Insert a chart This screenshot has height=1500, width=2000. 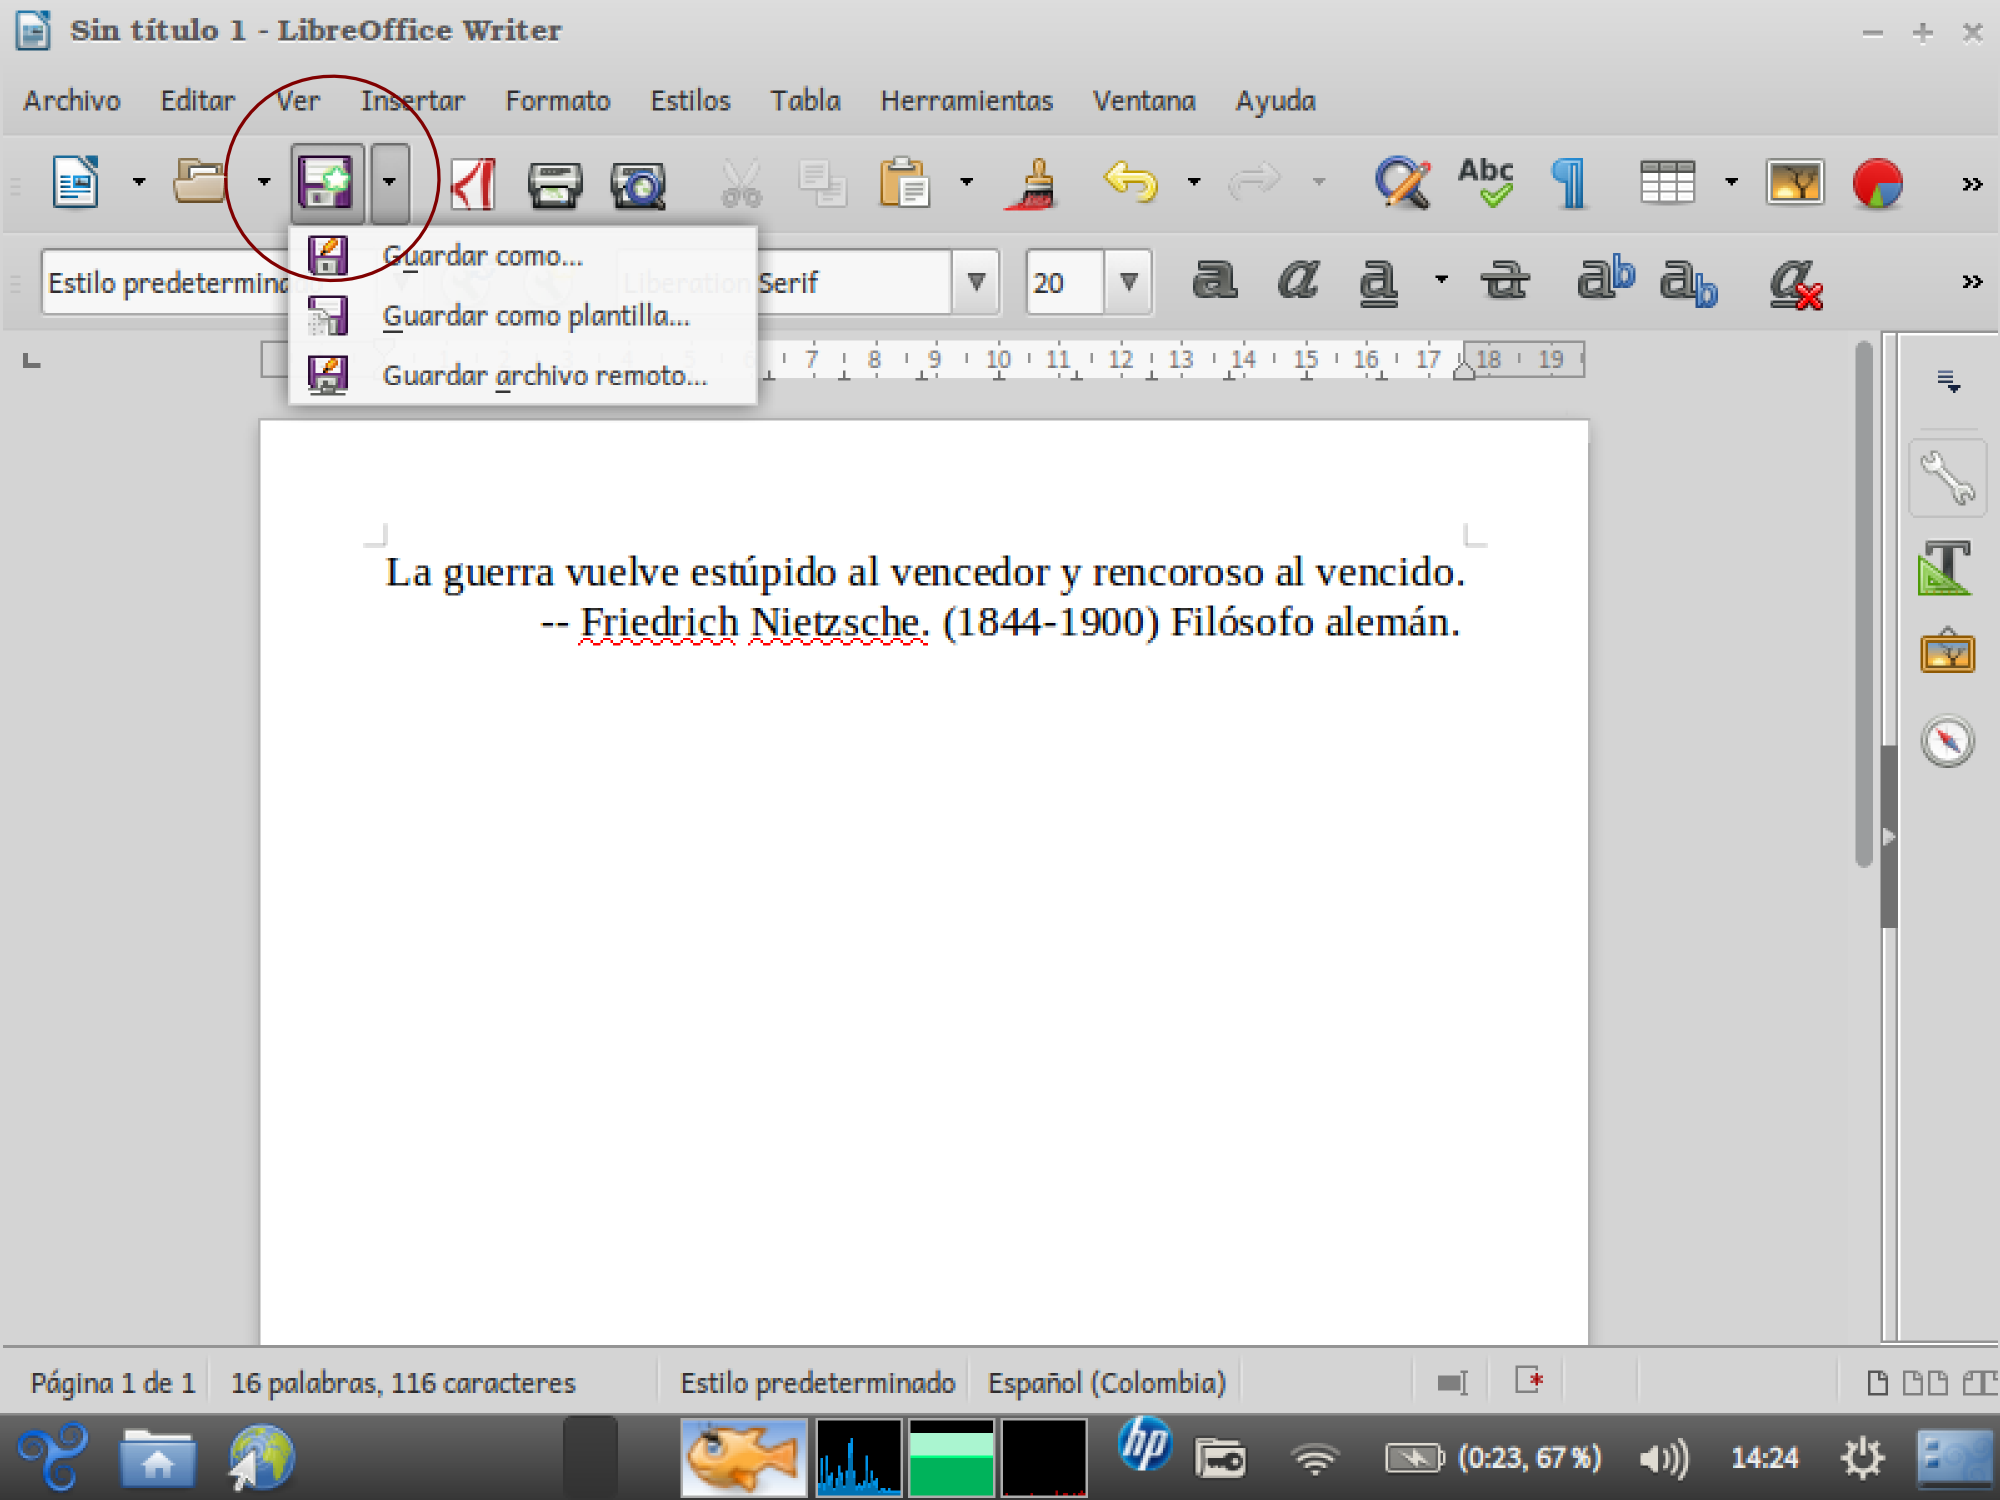[x=1877, y=184]
